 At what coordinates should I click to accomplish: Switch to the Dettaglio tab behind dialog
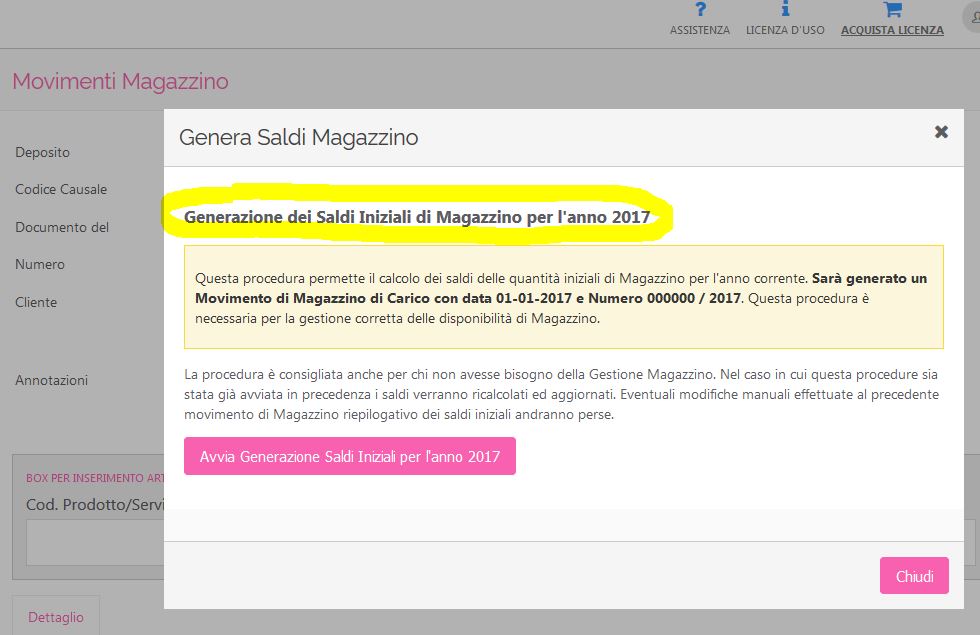click(56, 617)
